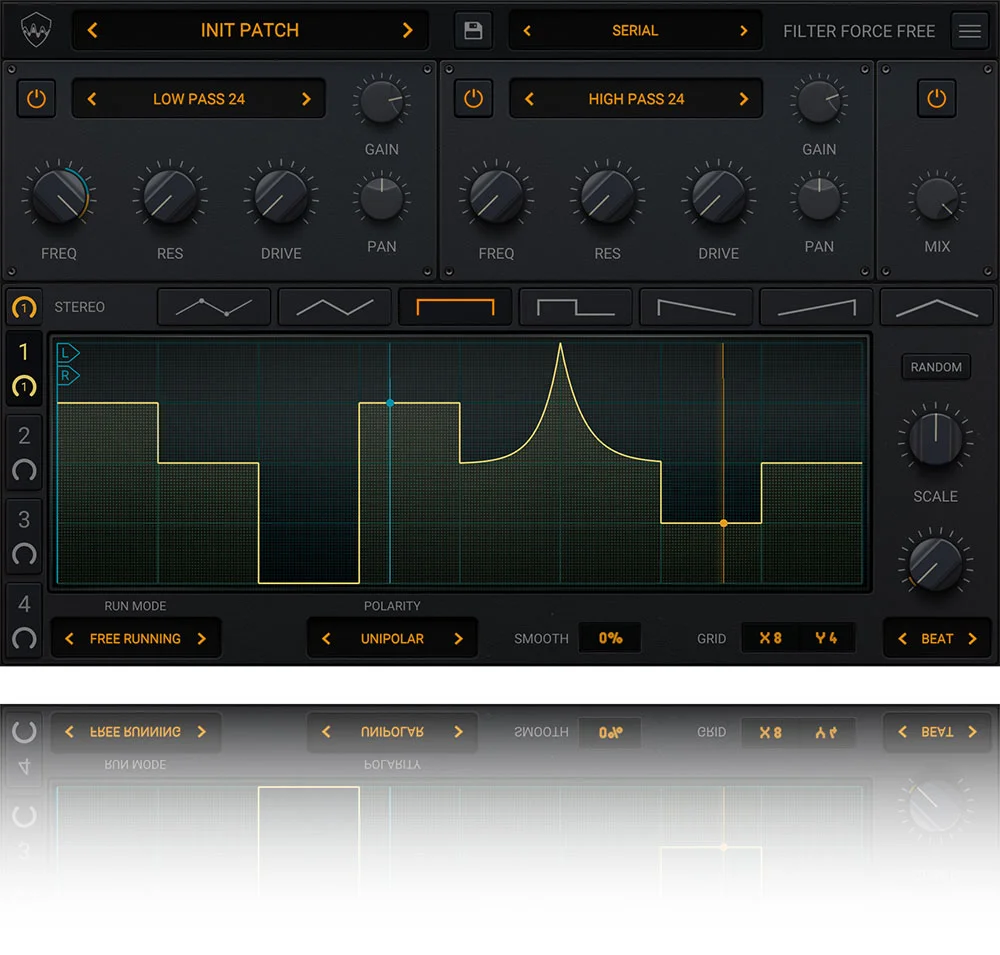1000x955 pixels.
Task: Toggle power for the Low Pass 24 filter
Action: click(36, 99)
